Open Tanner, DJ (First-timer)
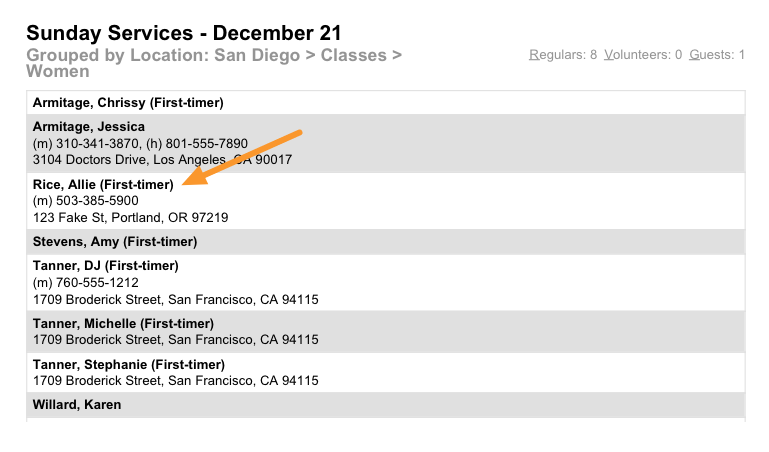Image resolution: width=769 pixels, height=452 pixels. 105,266
